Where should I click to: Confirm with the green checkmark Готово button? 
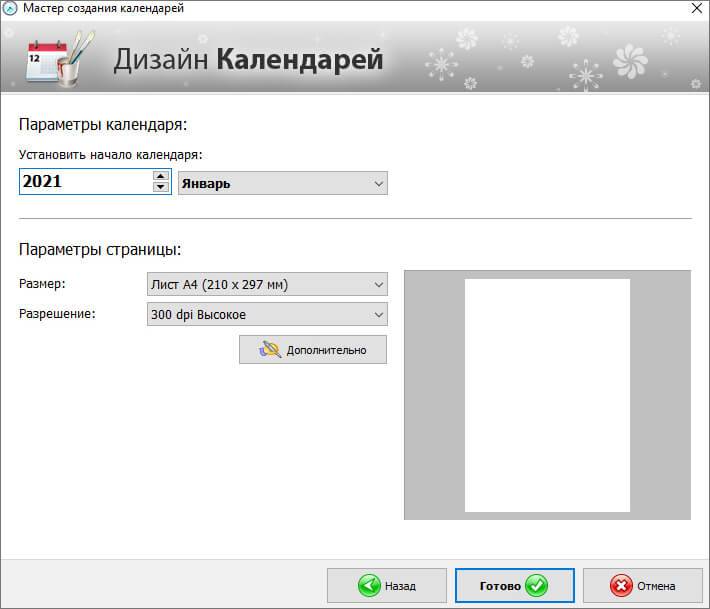click(514, 585)
